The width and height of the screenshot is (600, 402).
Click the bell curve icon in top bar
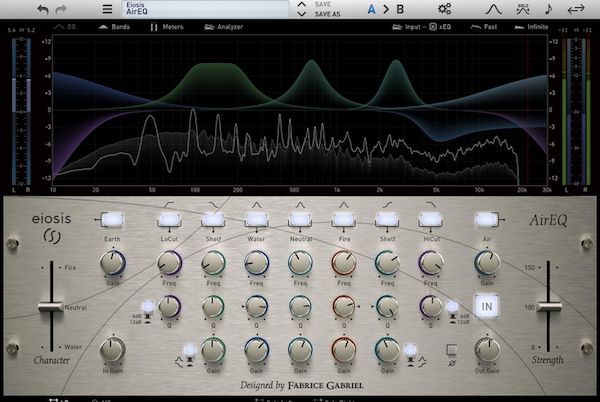tap(493, 9)
